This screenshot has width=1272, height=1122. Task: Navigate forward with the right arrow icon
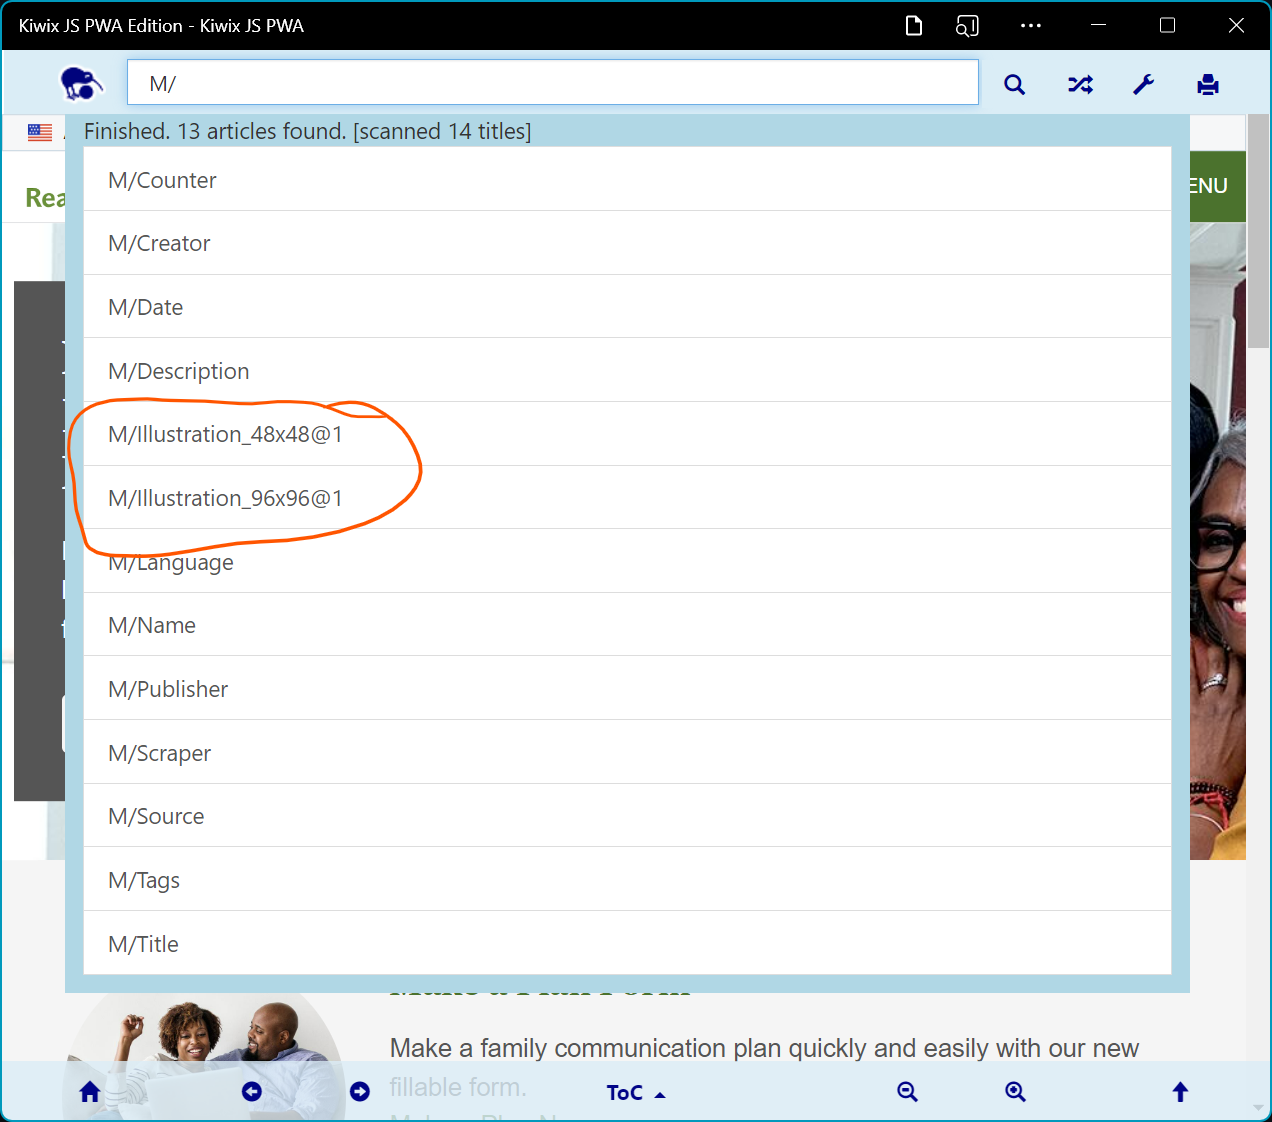360,1091
